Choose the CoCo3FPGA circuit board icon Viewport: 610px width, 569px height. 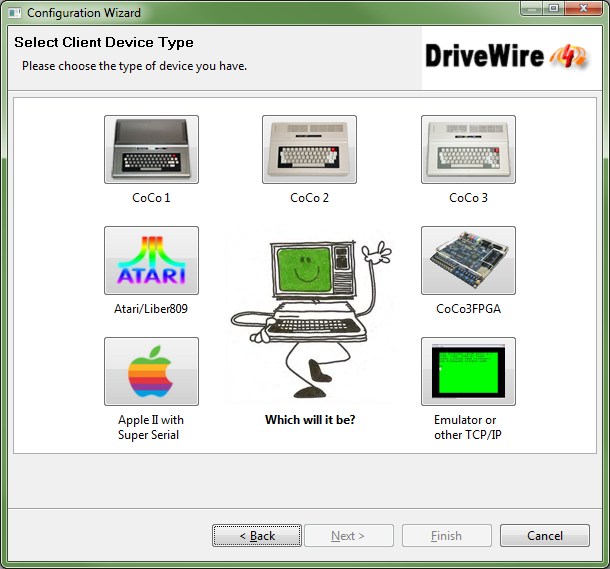point(468,260)
